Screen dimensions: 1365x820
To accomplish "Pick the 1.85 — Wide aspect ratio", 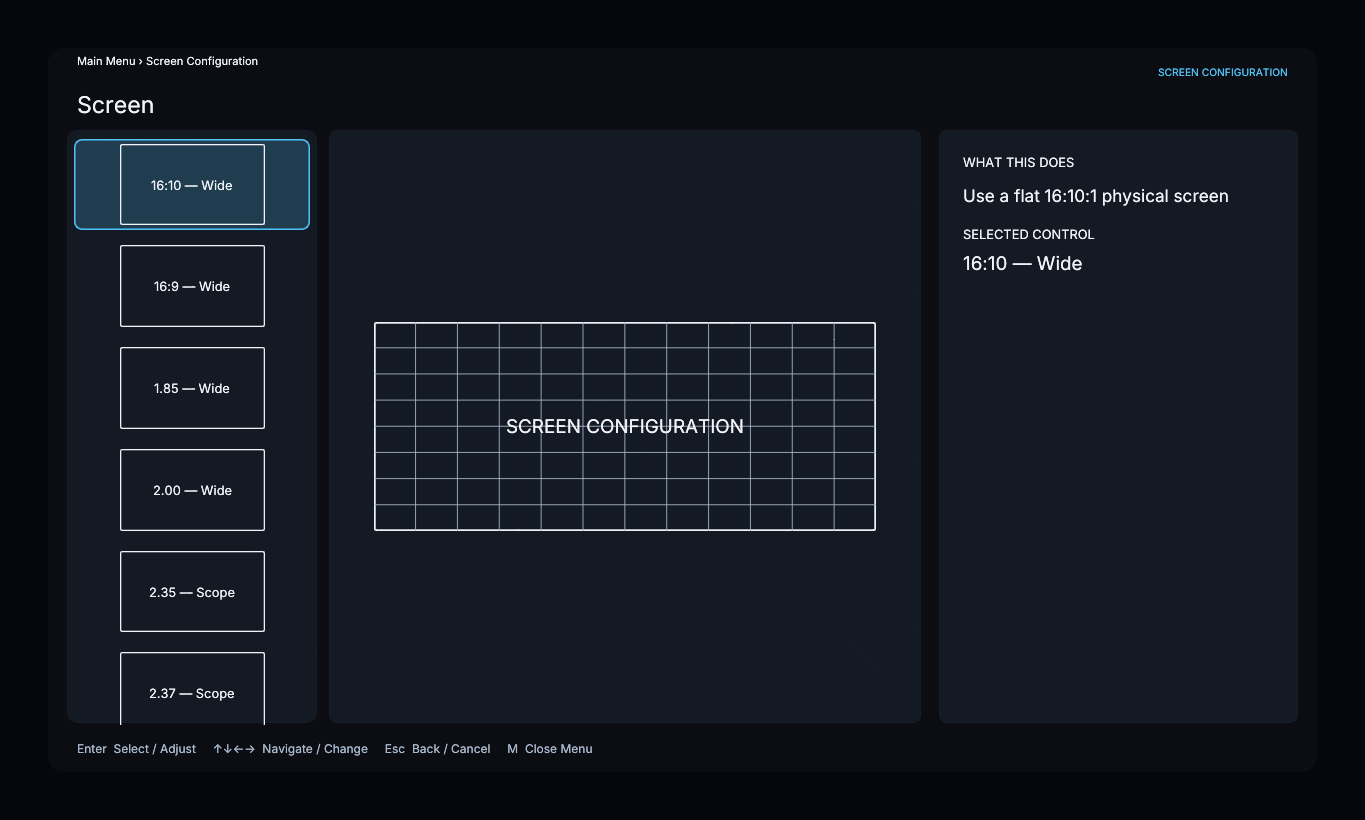I will [x=192, y=388].
